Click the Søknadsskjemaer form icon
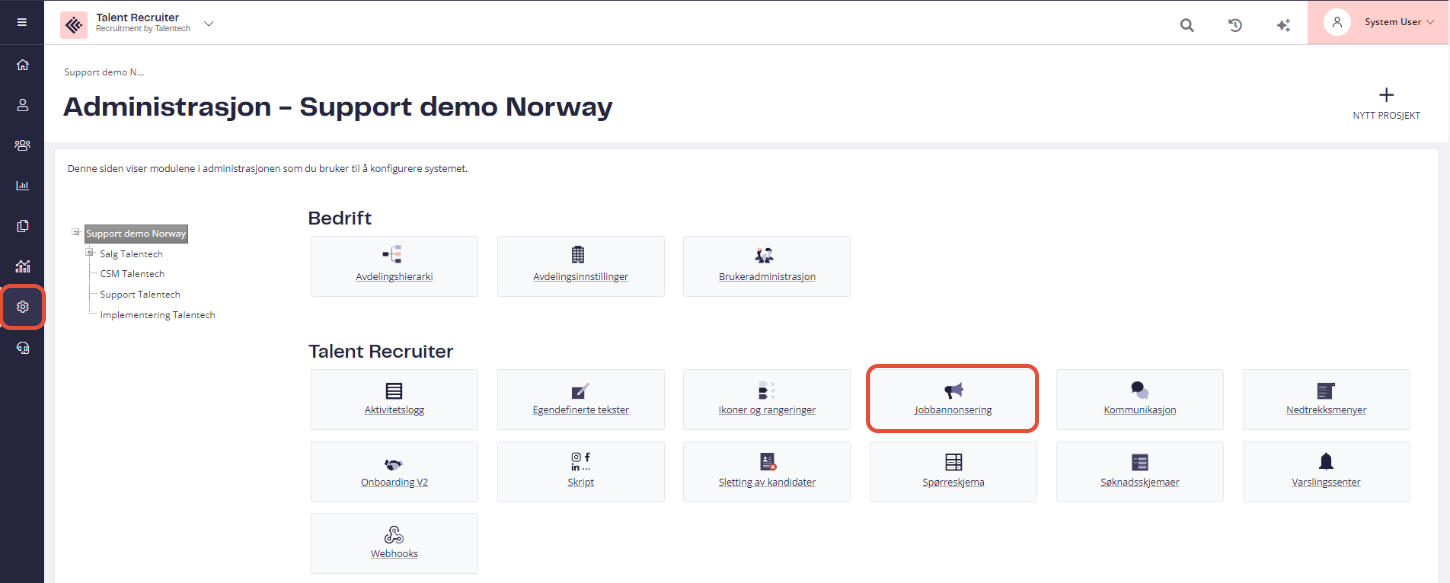The image size is (1450, 583). [x=1139, y=462]
